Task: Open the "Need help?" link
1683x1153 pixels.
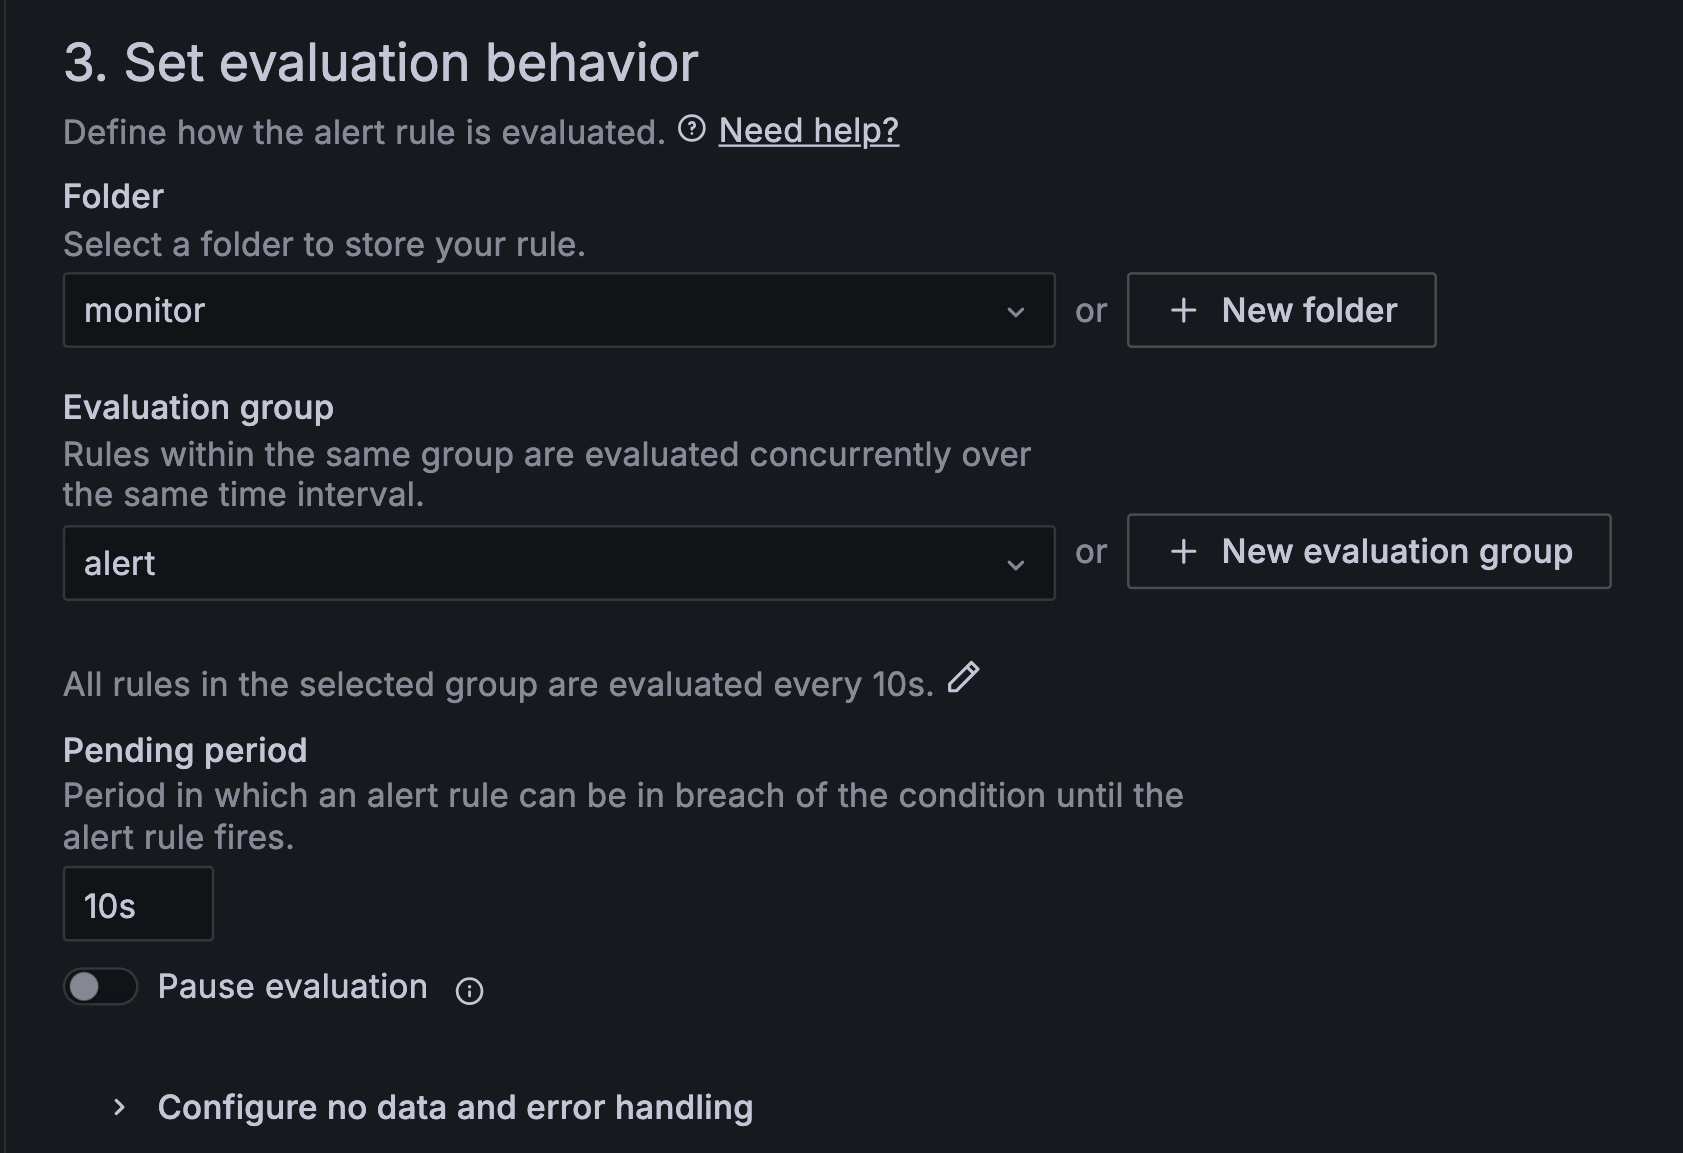Action: click(x=808, y=131)
